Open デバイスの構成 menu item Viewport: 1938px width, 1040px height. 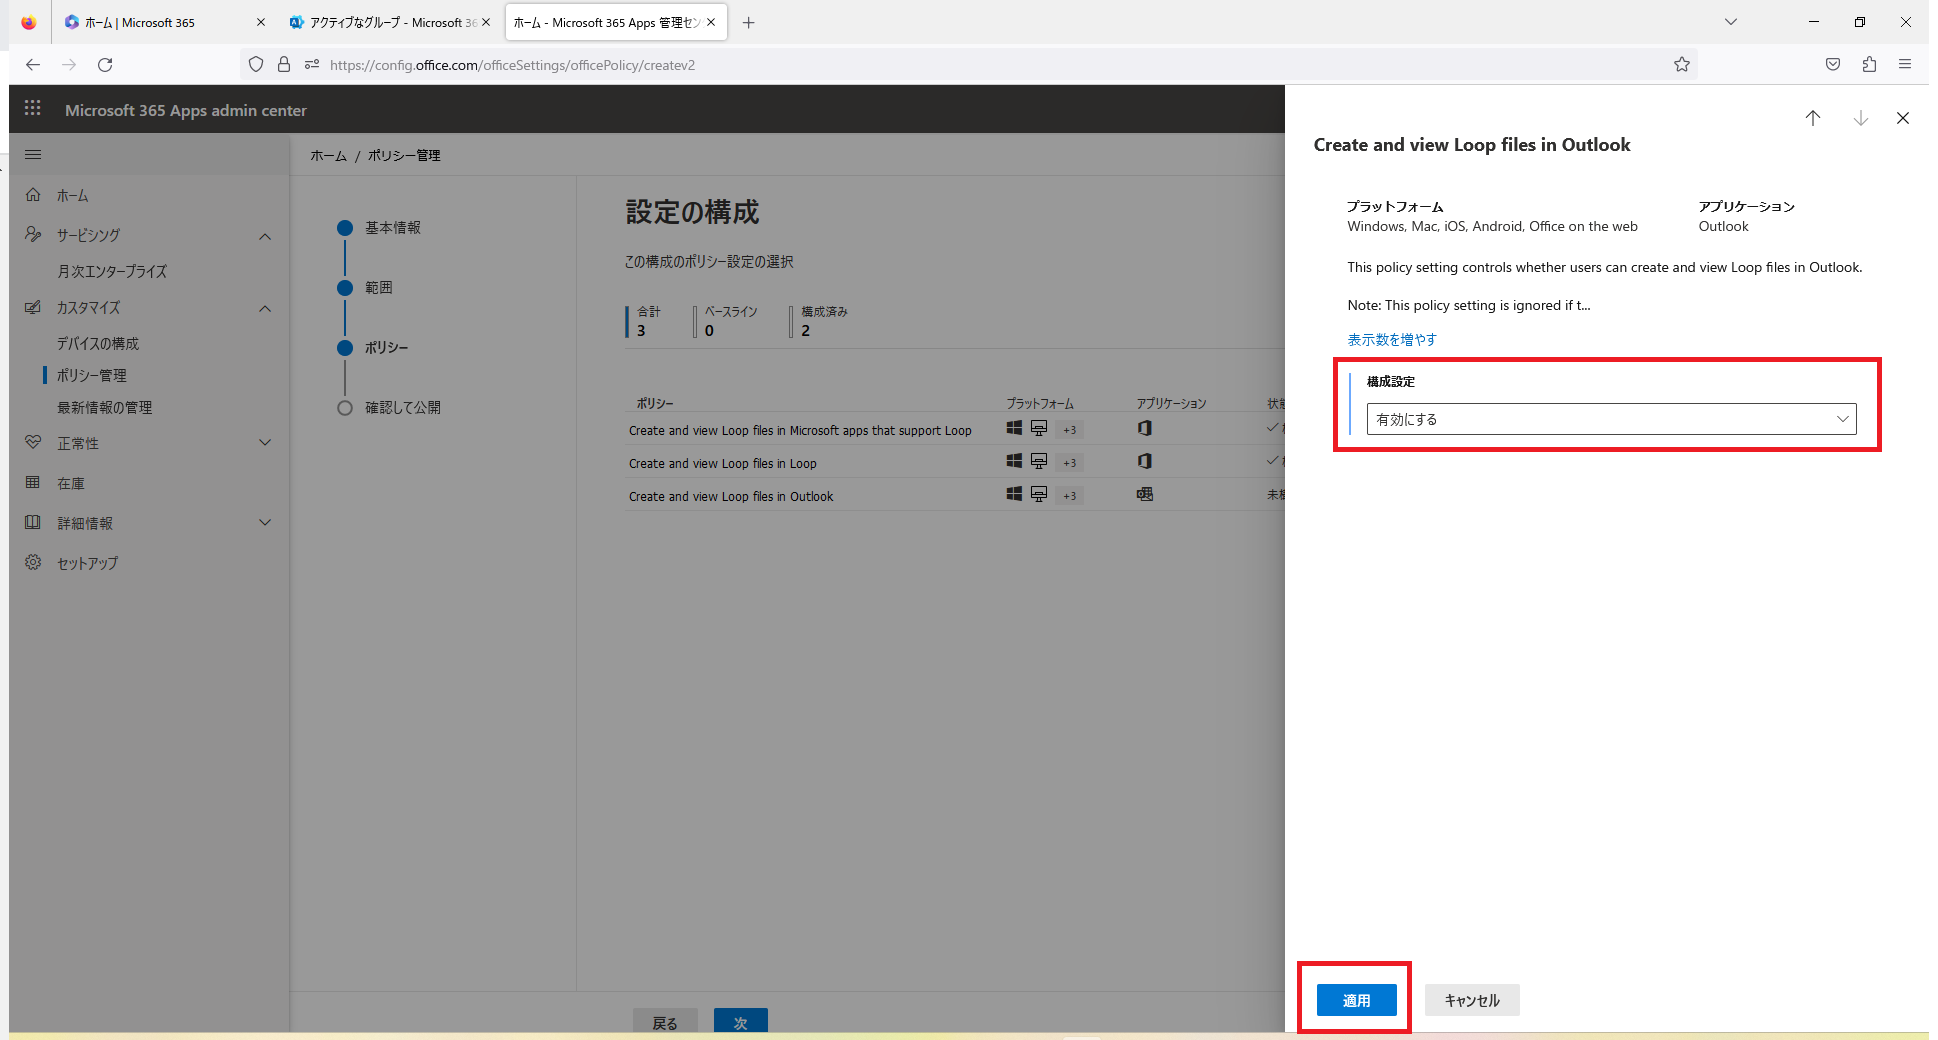(98, 343)
